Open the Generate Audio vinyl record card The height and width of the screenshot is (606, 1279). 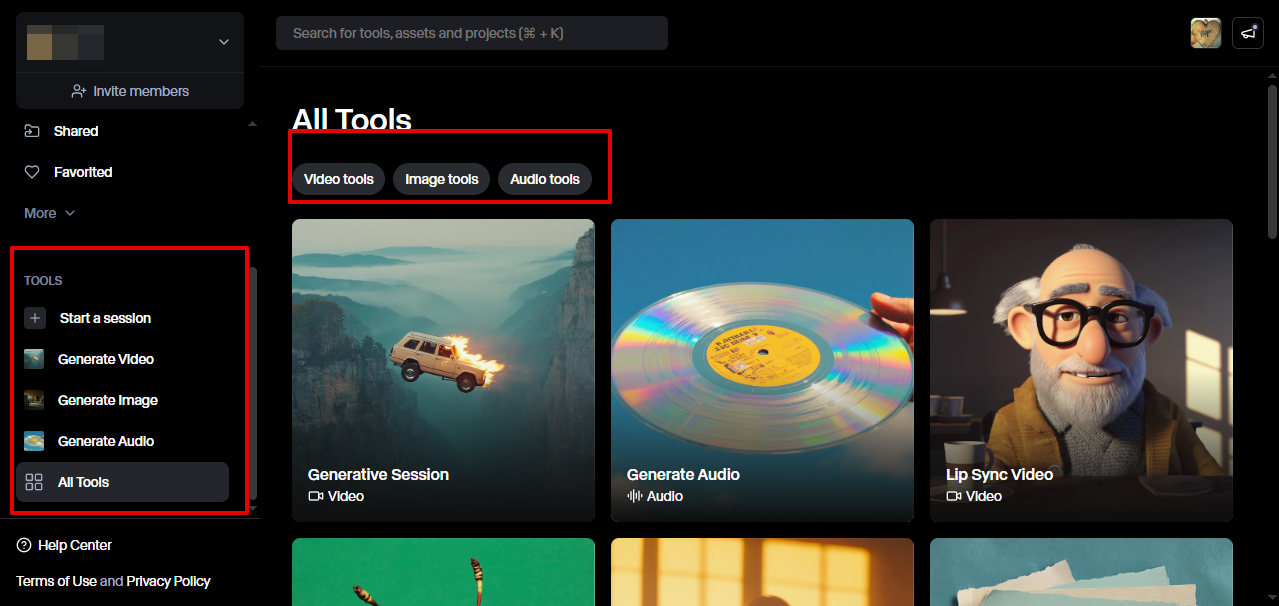point(762,370)
